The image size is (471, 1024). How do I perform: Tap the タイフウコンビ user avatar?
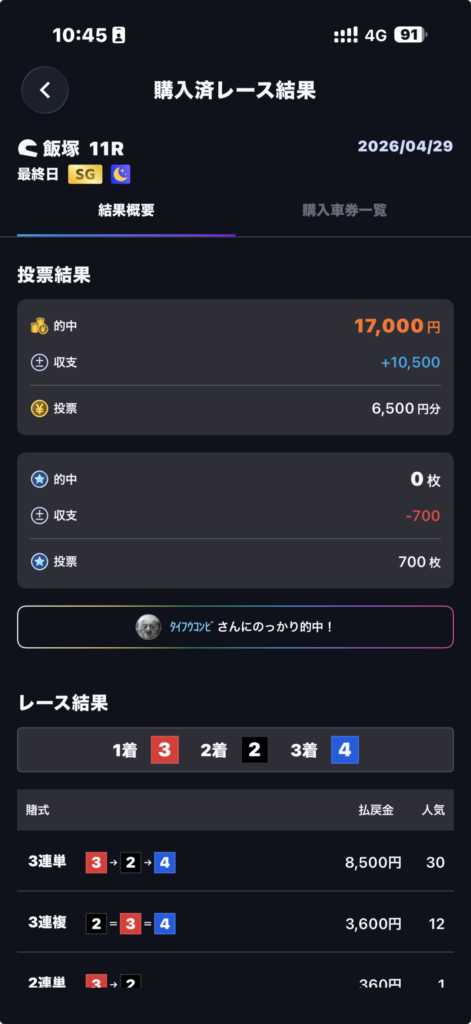coord(148,627)
